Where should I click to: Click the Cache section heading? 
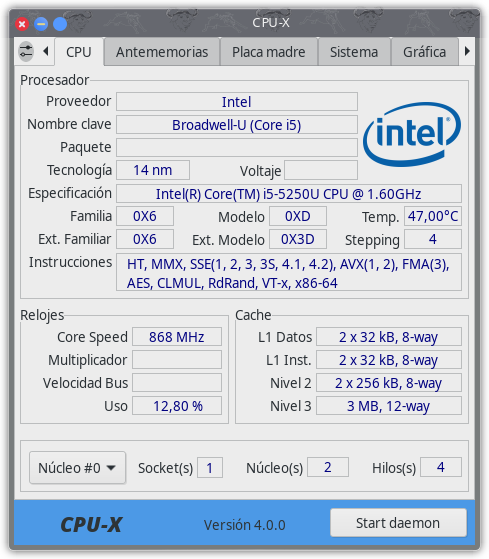point(253,315)
